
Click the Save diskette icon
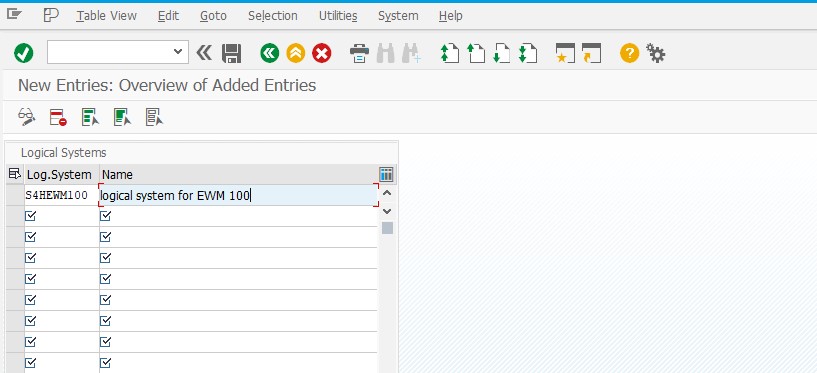click(x=231, y=53)
